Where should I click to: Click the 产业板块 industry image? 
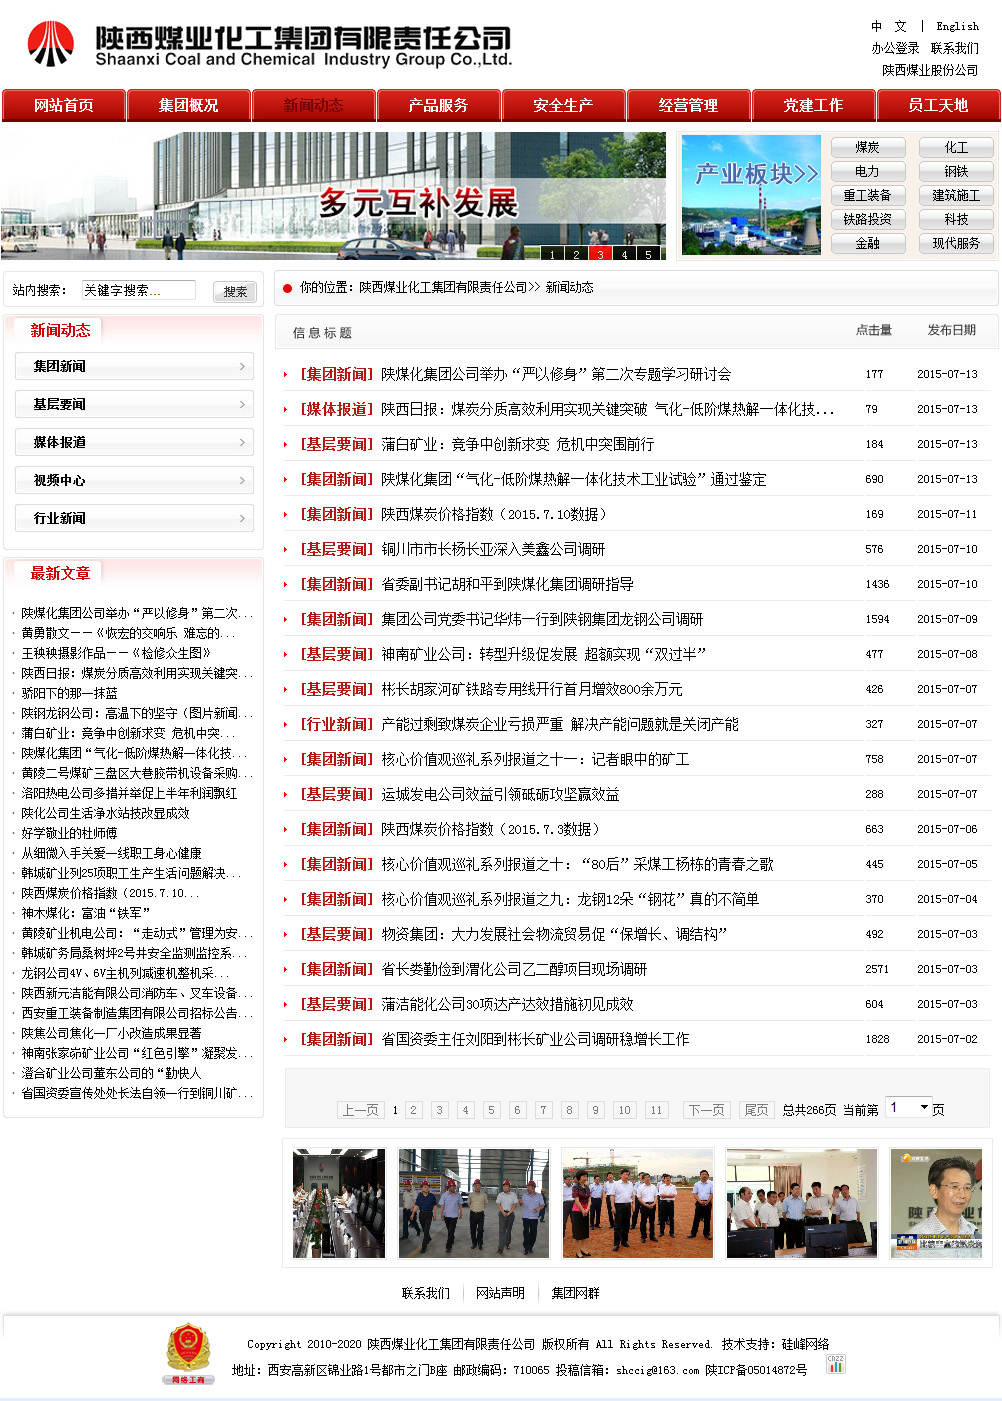click(x=750, y=195)
